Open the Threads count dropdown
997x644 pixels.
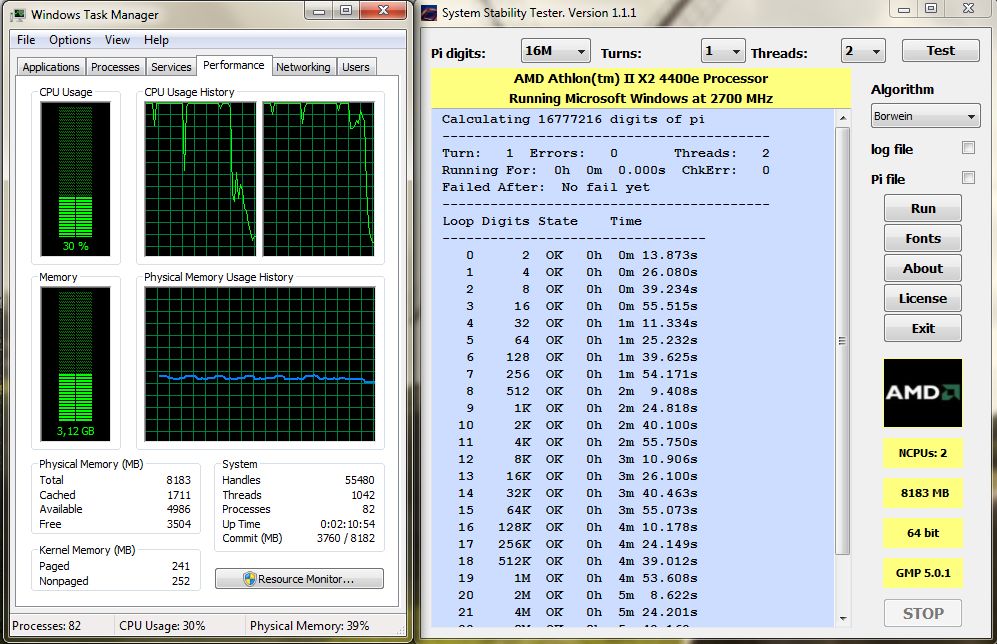coord(863,51)
